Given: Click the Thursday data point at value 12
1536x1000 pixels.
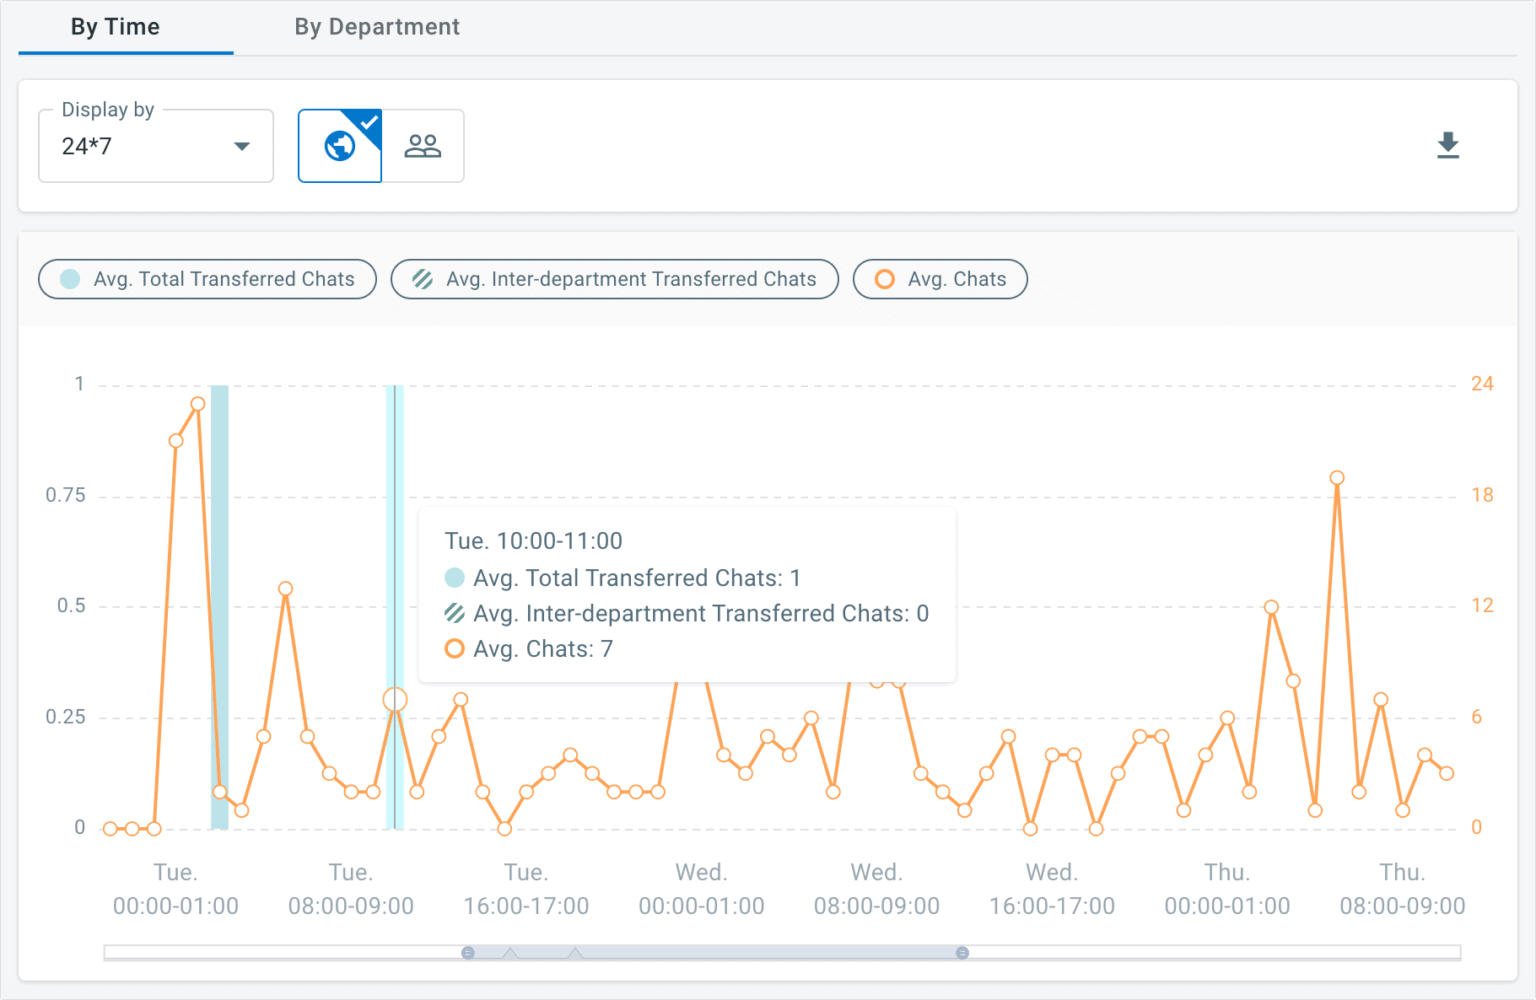Looking at the screenshot, I should [1271, 607].
